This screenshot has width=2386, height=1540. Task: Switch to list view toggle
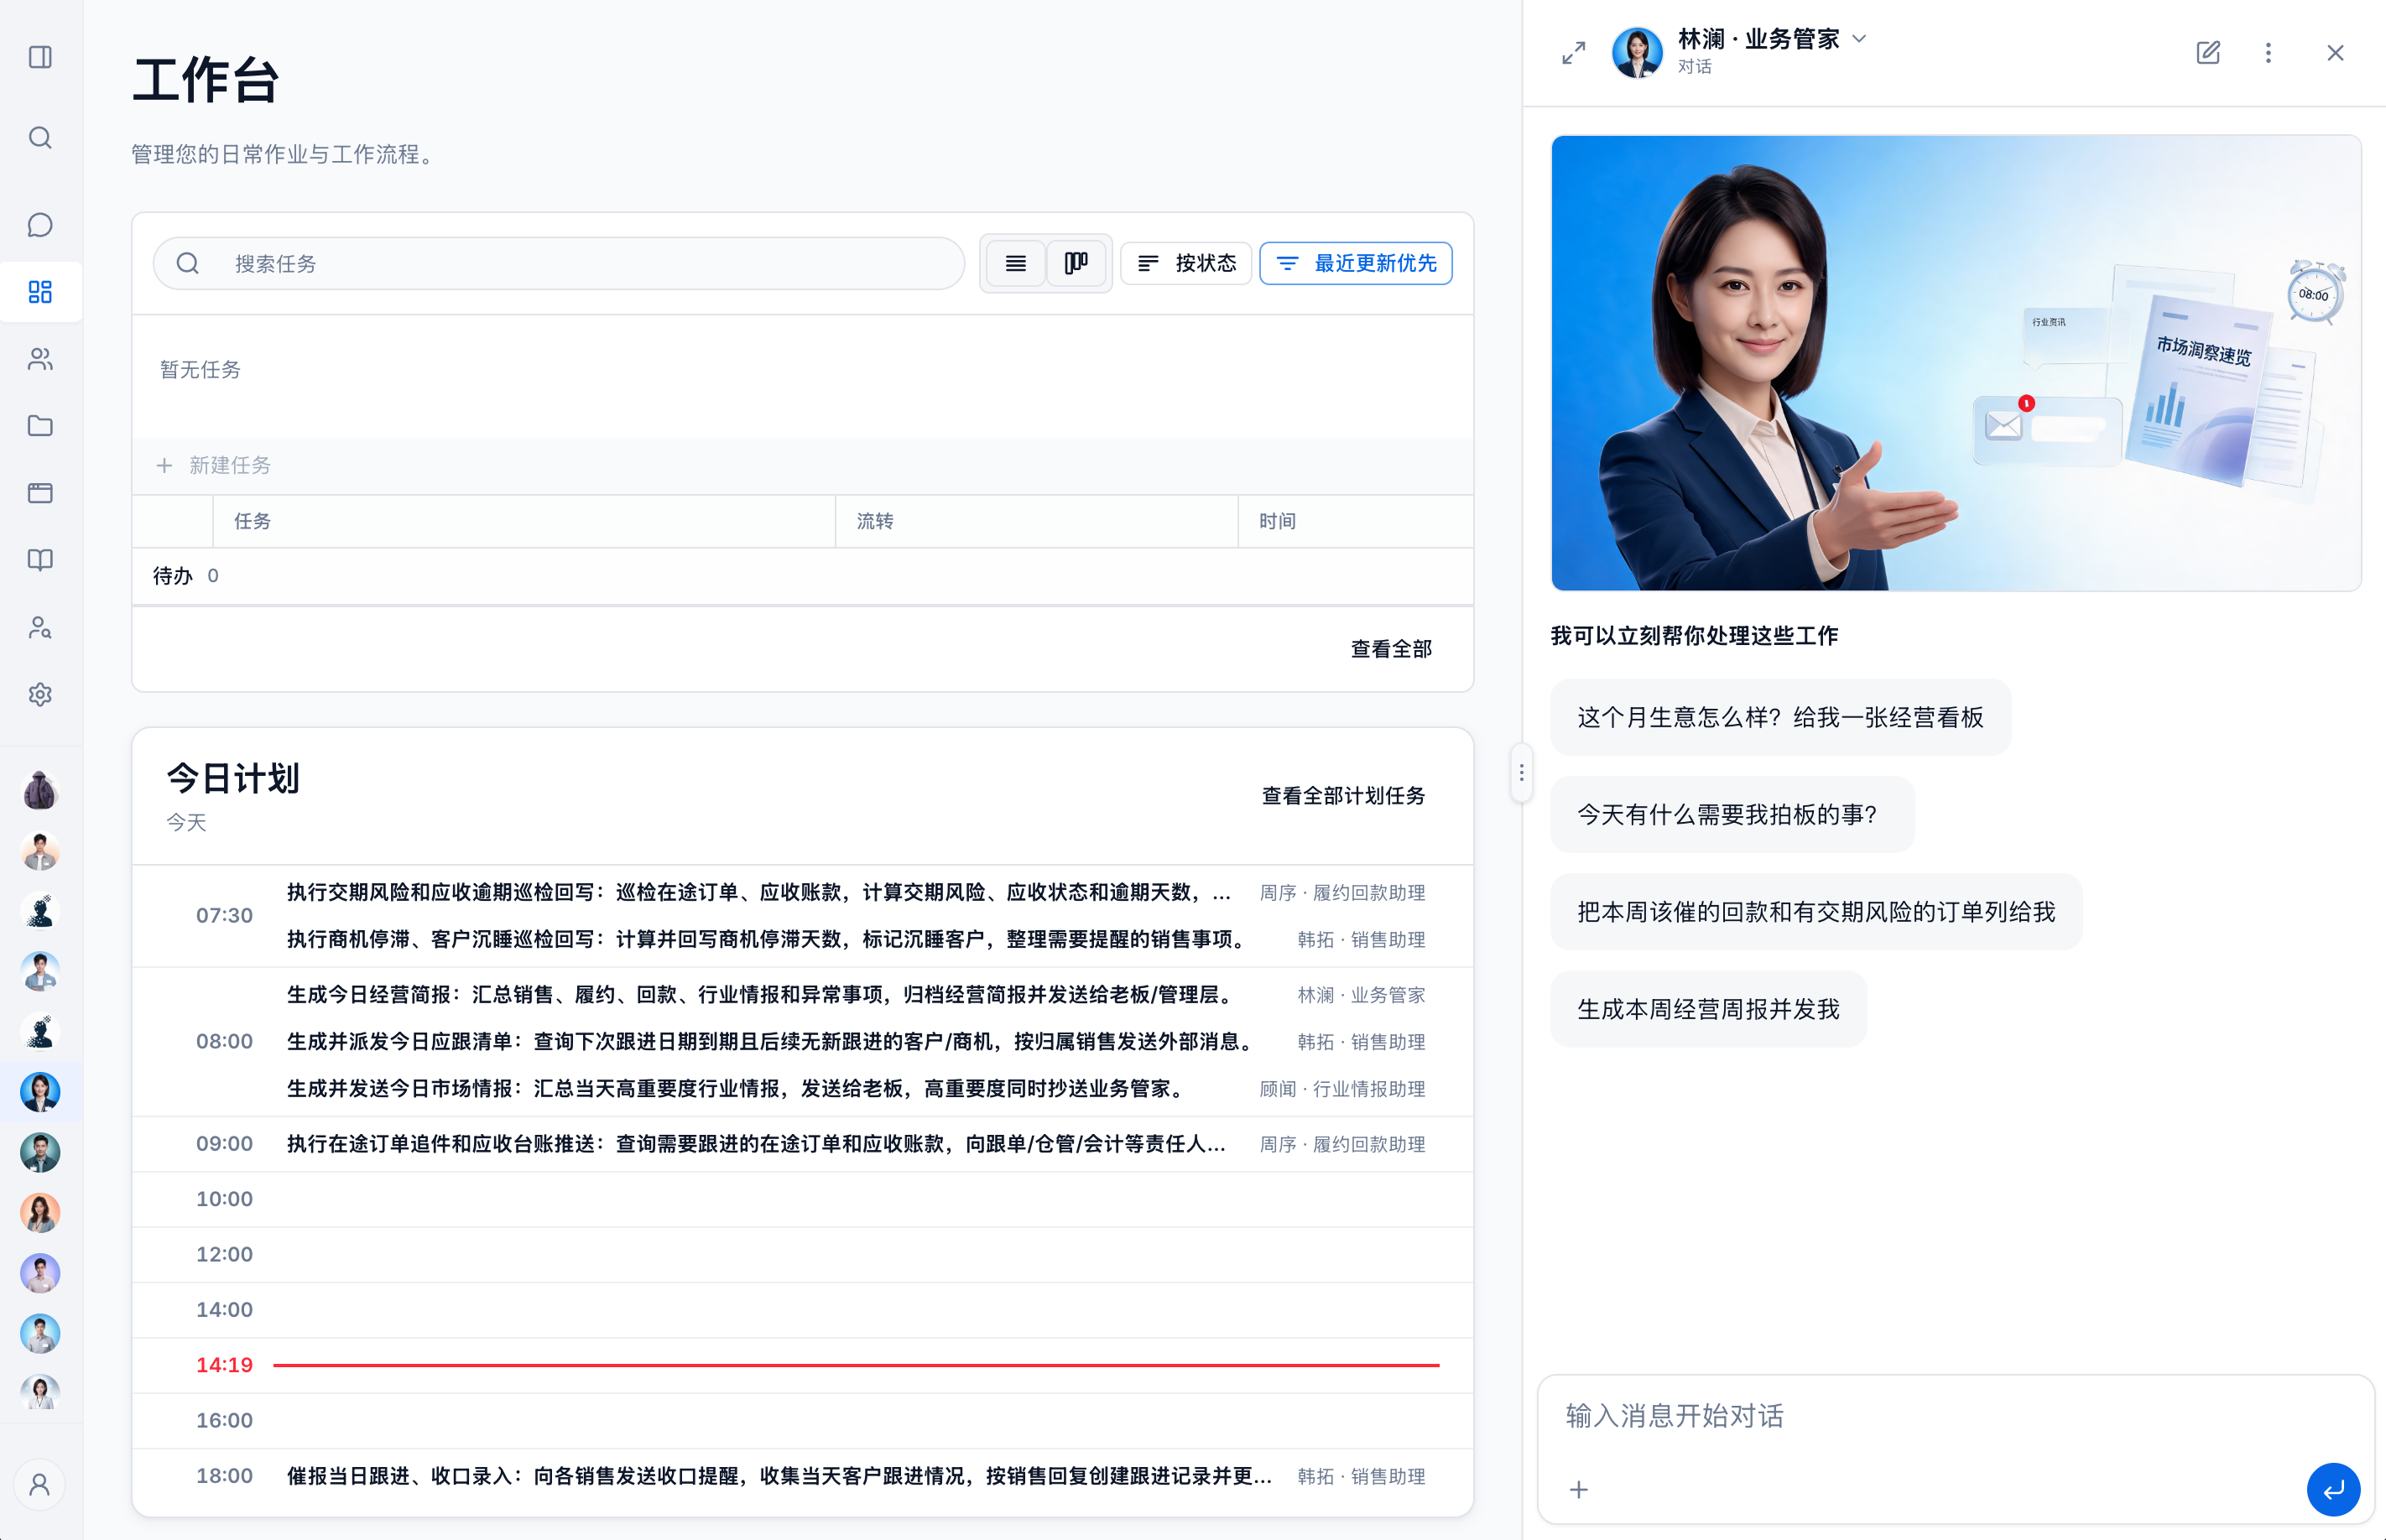pos(1015,264)
